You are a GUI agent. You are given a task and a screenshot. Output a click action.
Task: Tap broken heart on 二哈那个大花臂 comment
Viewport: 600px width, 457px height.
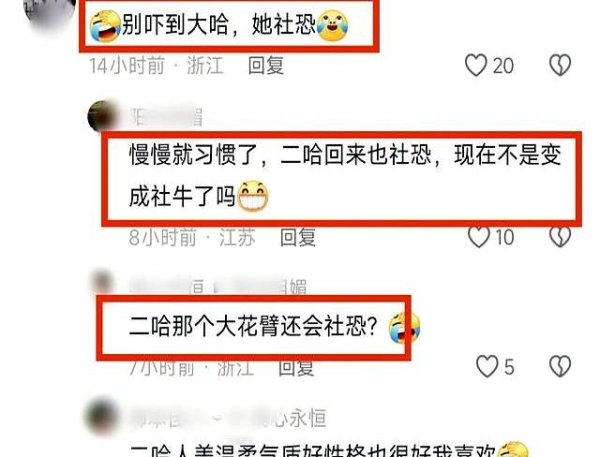(560, 366)
